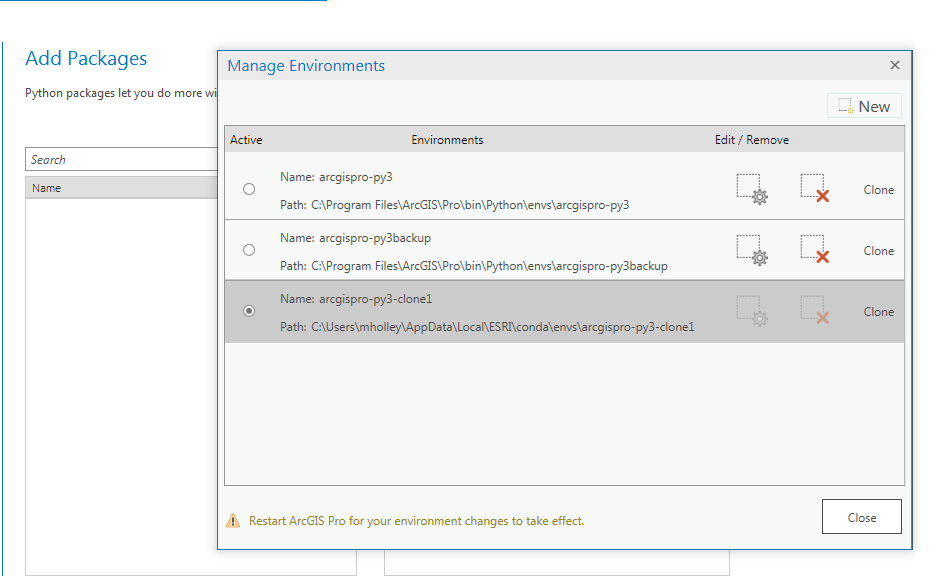Click the Close button in Manage Environments

(861, 517)
